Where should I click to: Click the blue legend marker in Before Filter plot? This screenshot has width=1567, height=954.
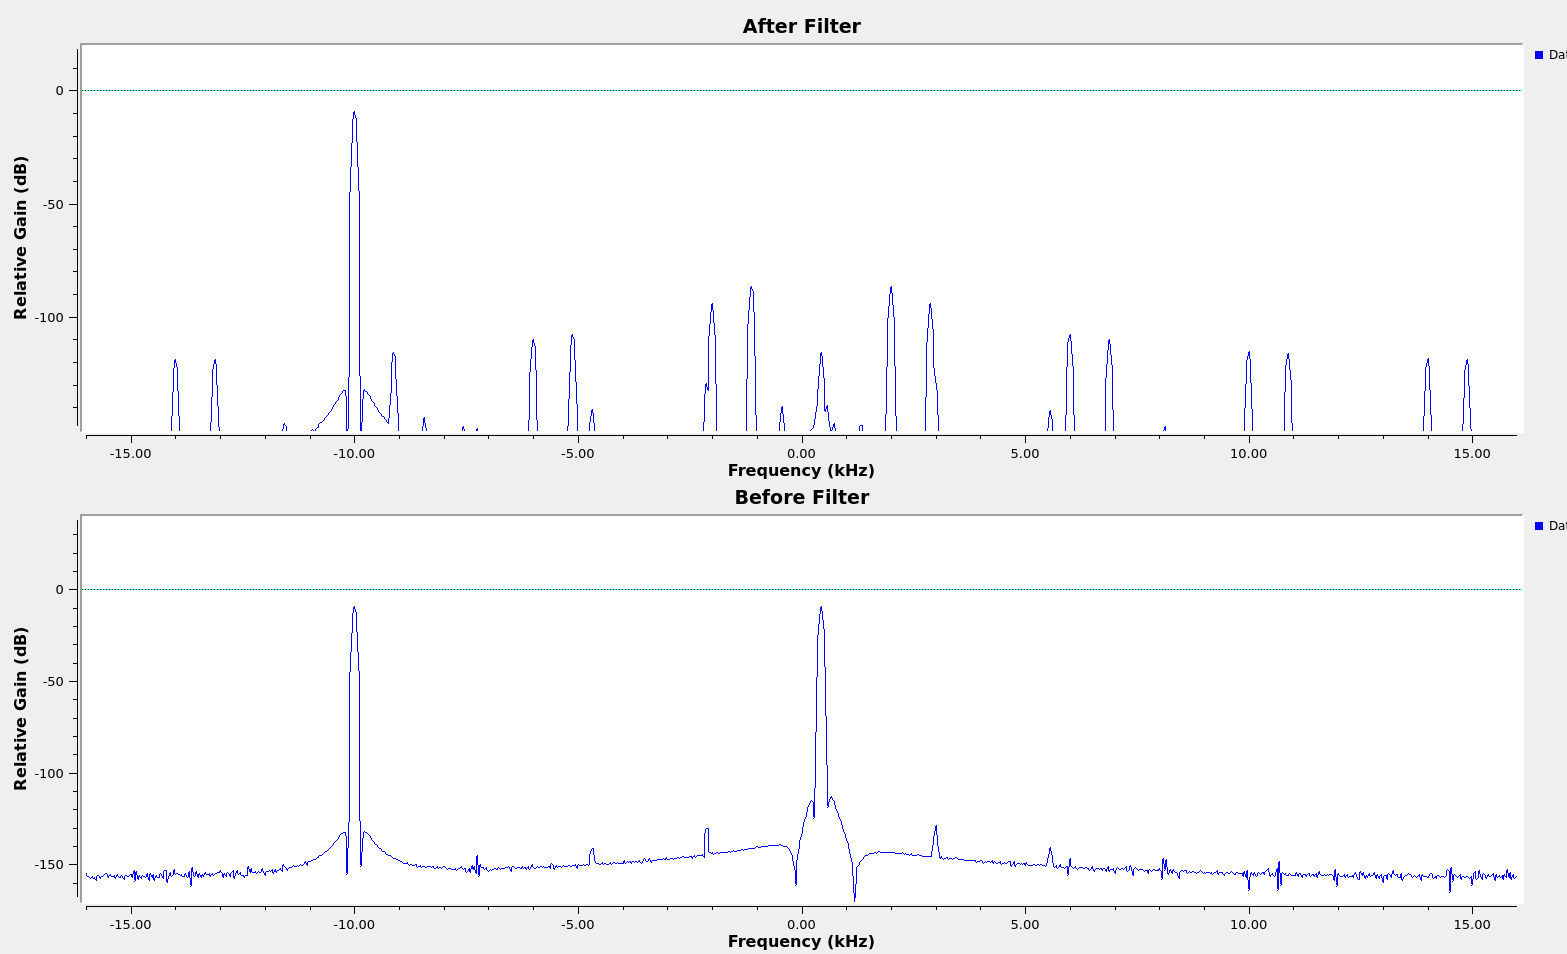point(1539,526)
